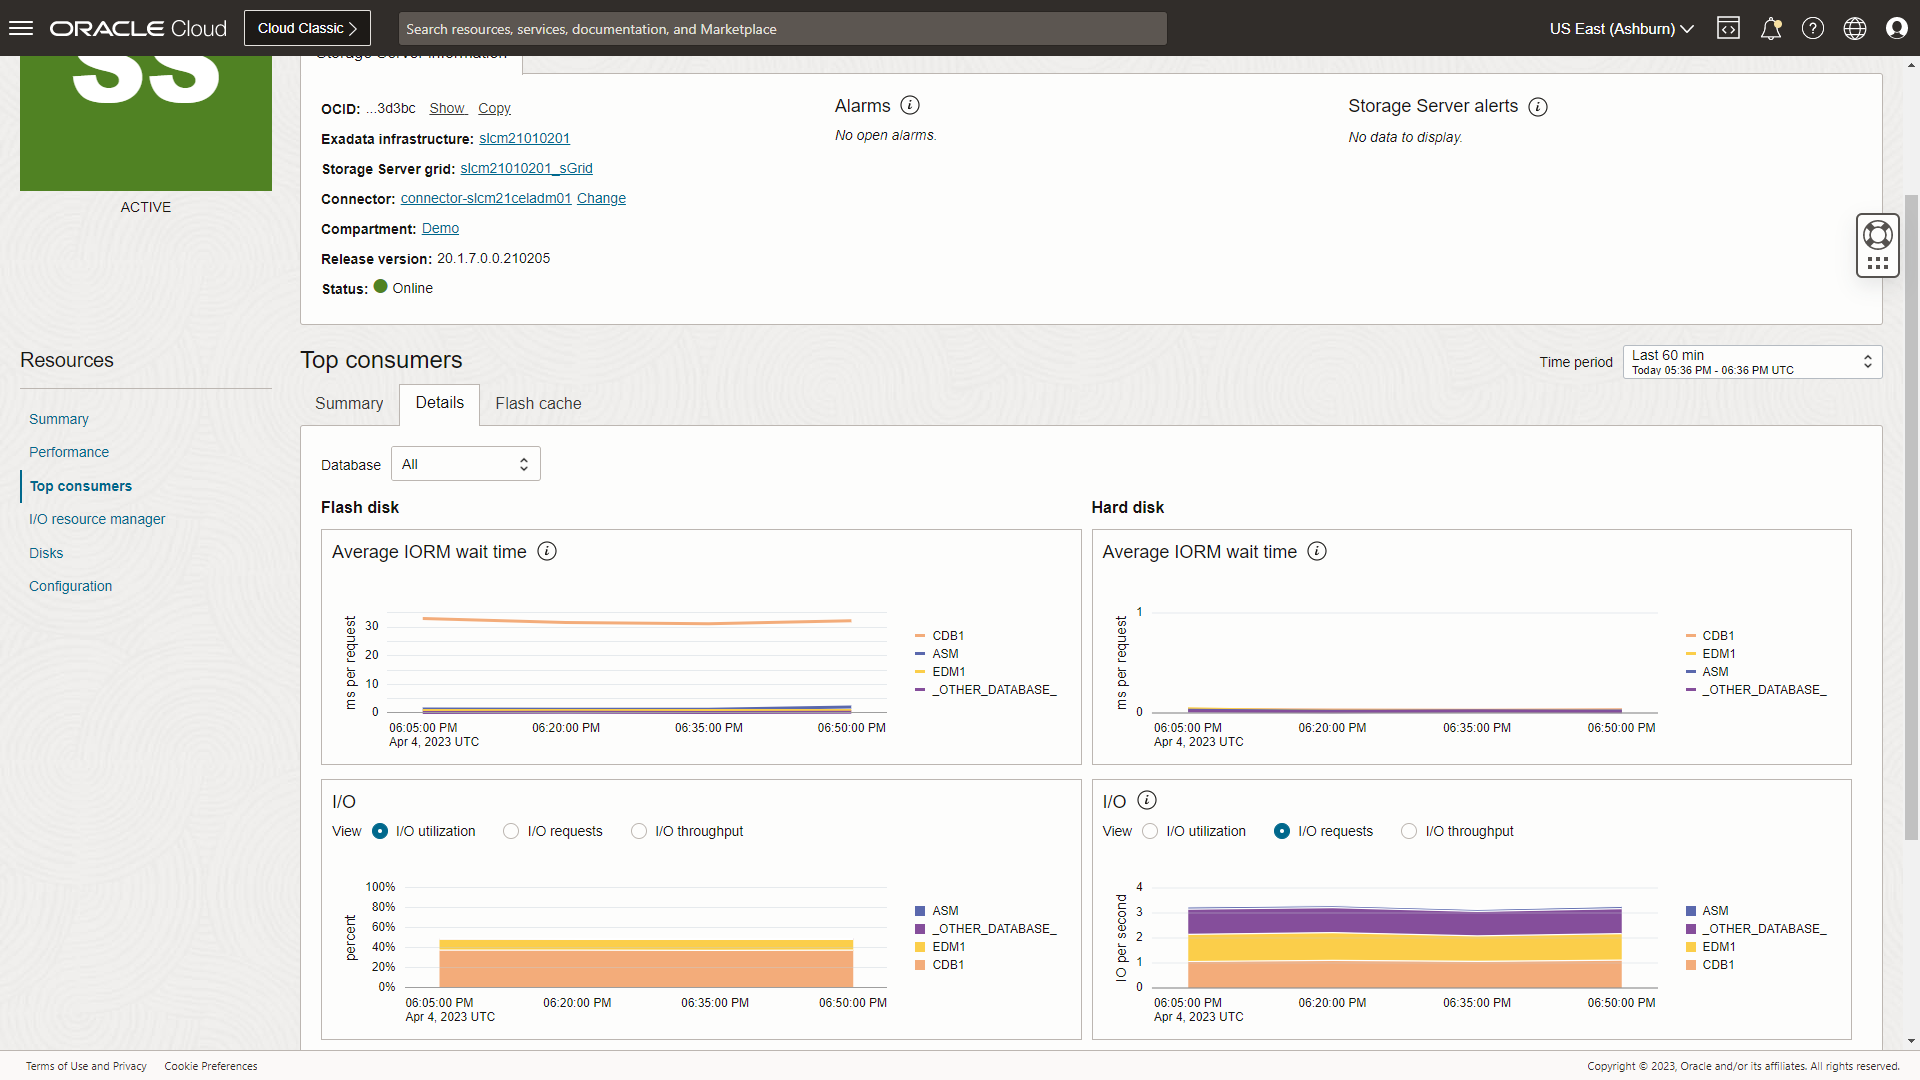The width and height of the screenshot is (1920, 1080).
Task: Select Hard disk I/O utilization radio button
Action: pyautogui.click(x=1150, y=831)
